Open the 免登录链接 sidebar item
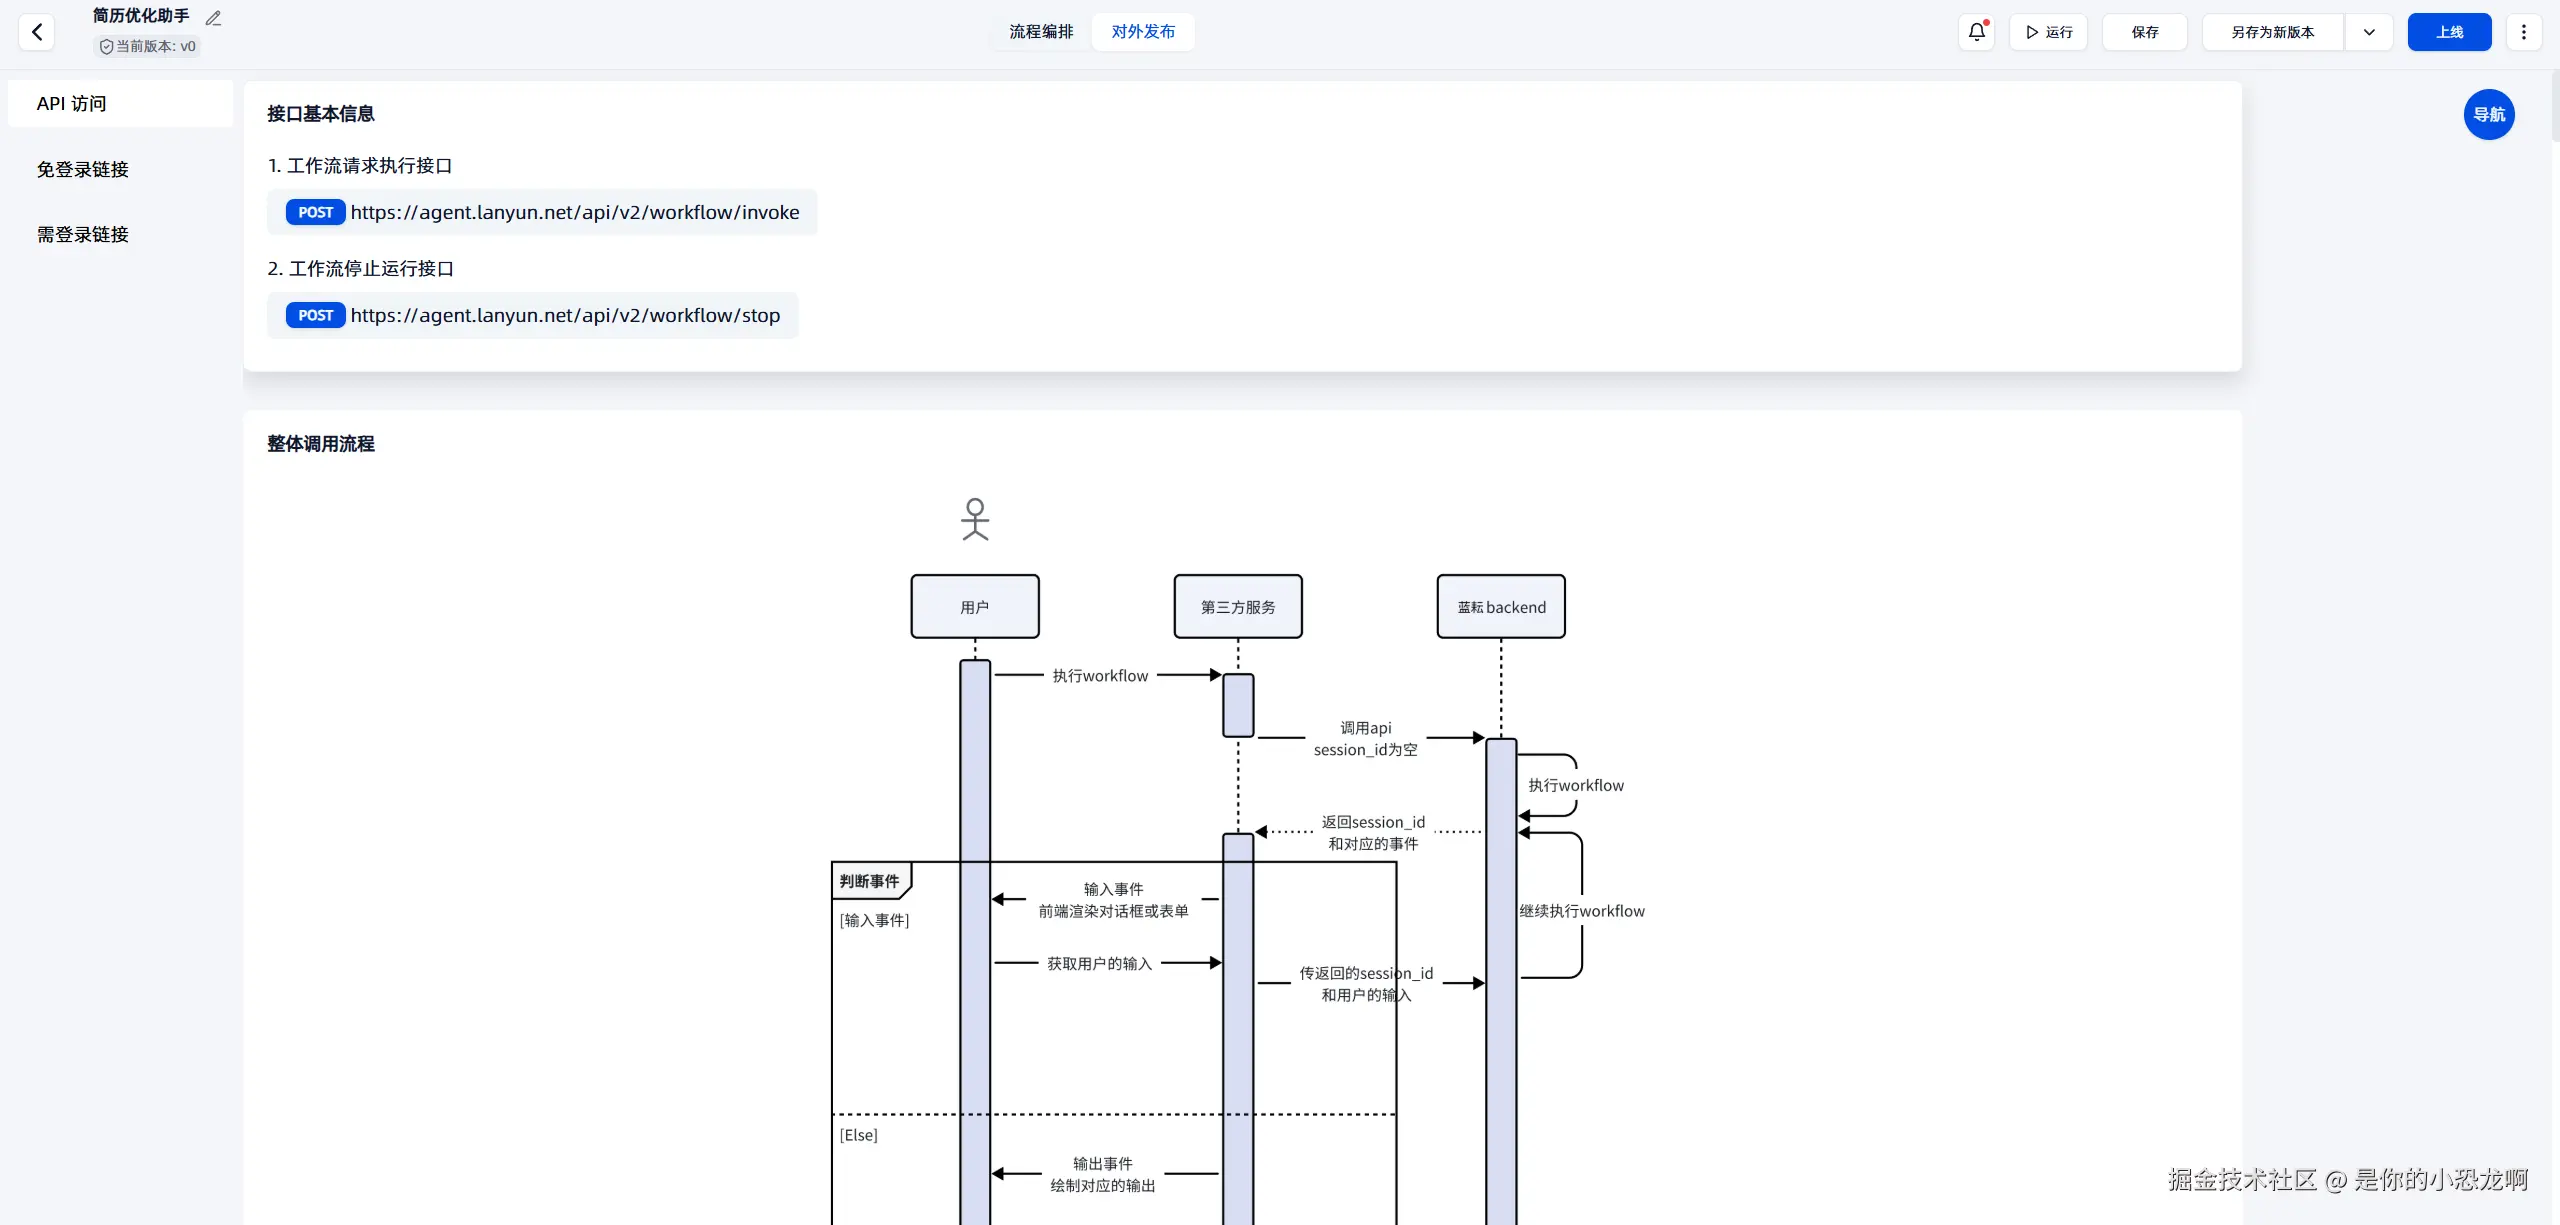The height and width of the screenshot is (1225, 2560). tap(83, 170)
